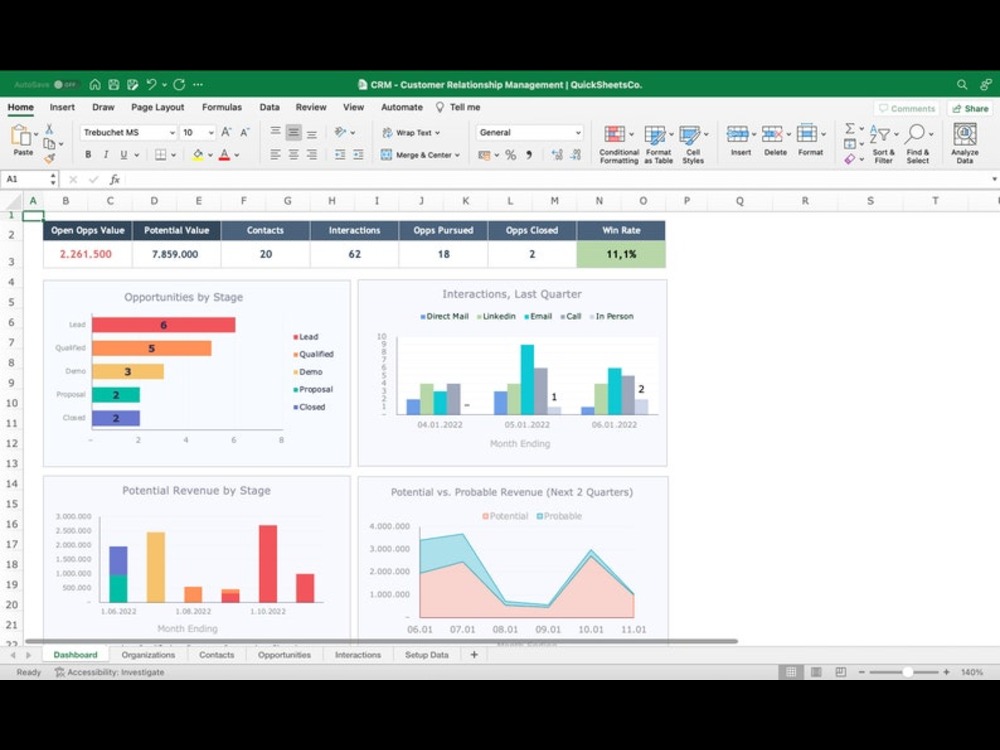
Task: Toggle center horizontal text alignment
Action: point(293,154)
